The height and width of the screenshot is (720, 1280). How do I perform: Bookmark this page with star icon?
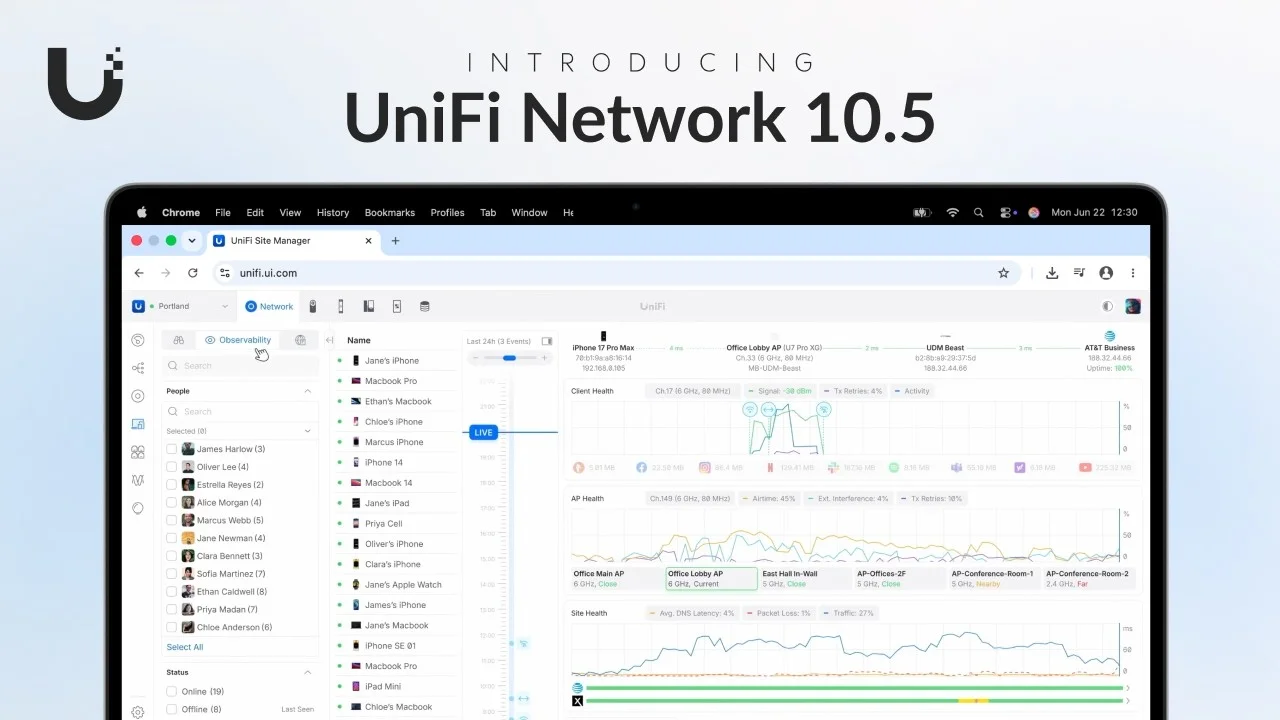[1003, 273]
